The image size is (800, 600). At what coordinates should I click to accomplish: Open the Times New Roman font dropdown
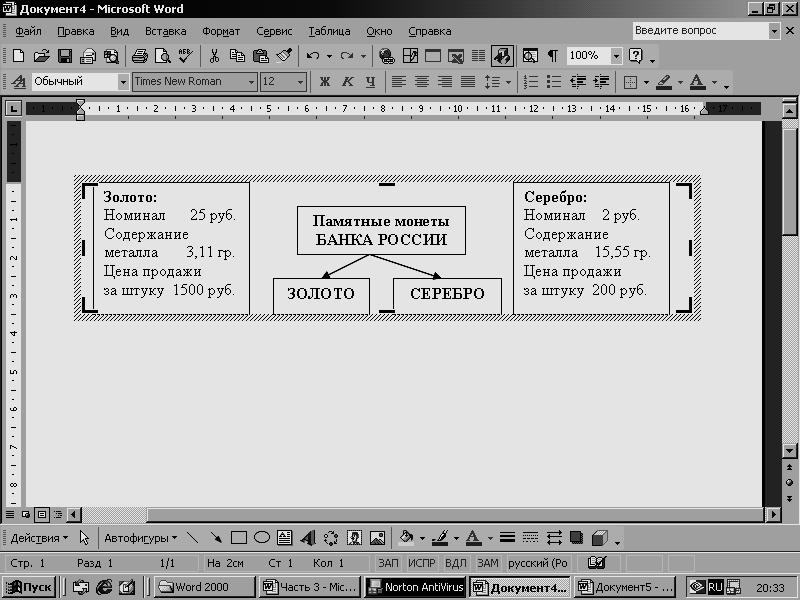(x=251, y=82)
